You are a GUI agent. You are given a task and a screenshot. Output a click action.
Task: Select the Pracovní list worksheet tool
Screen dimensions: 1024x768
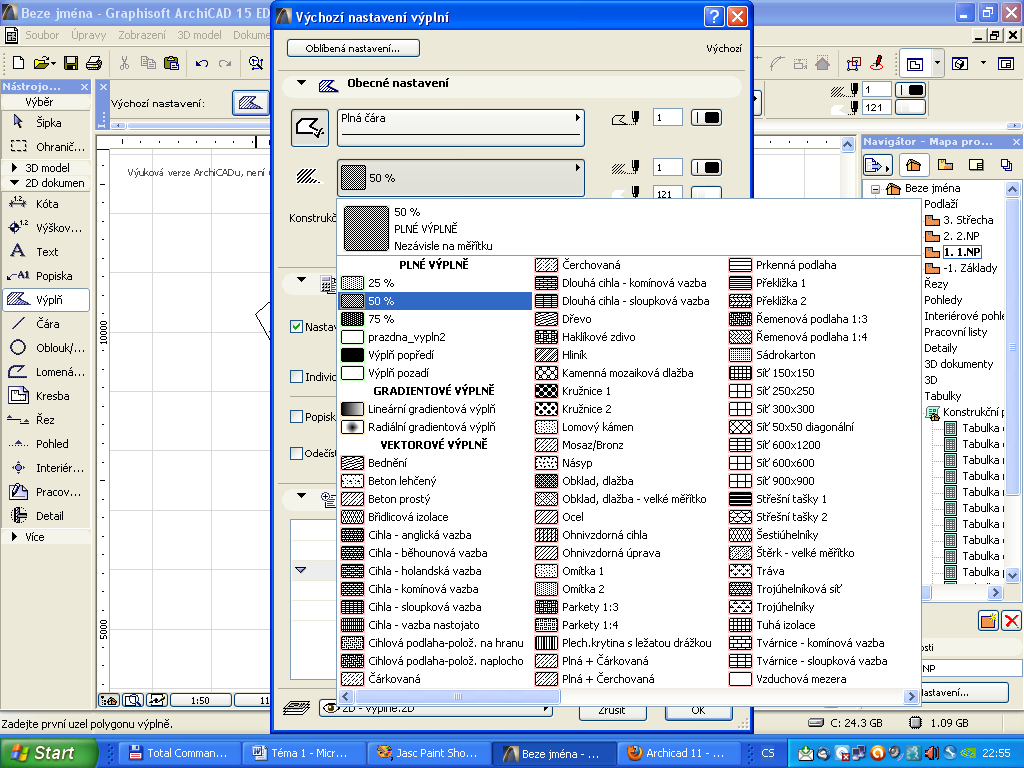click(x=46, y=492)
